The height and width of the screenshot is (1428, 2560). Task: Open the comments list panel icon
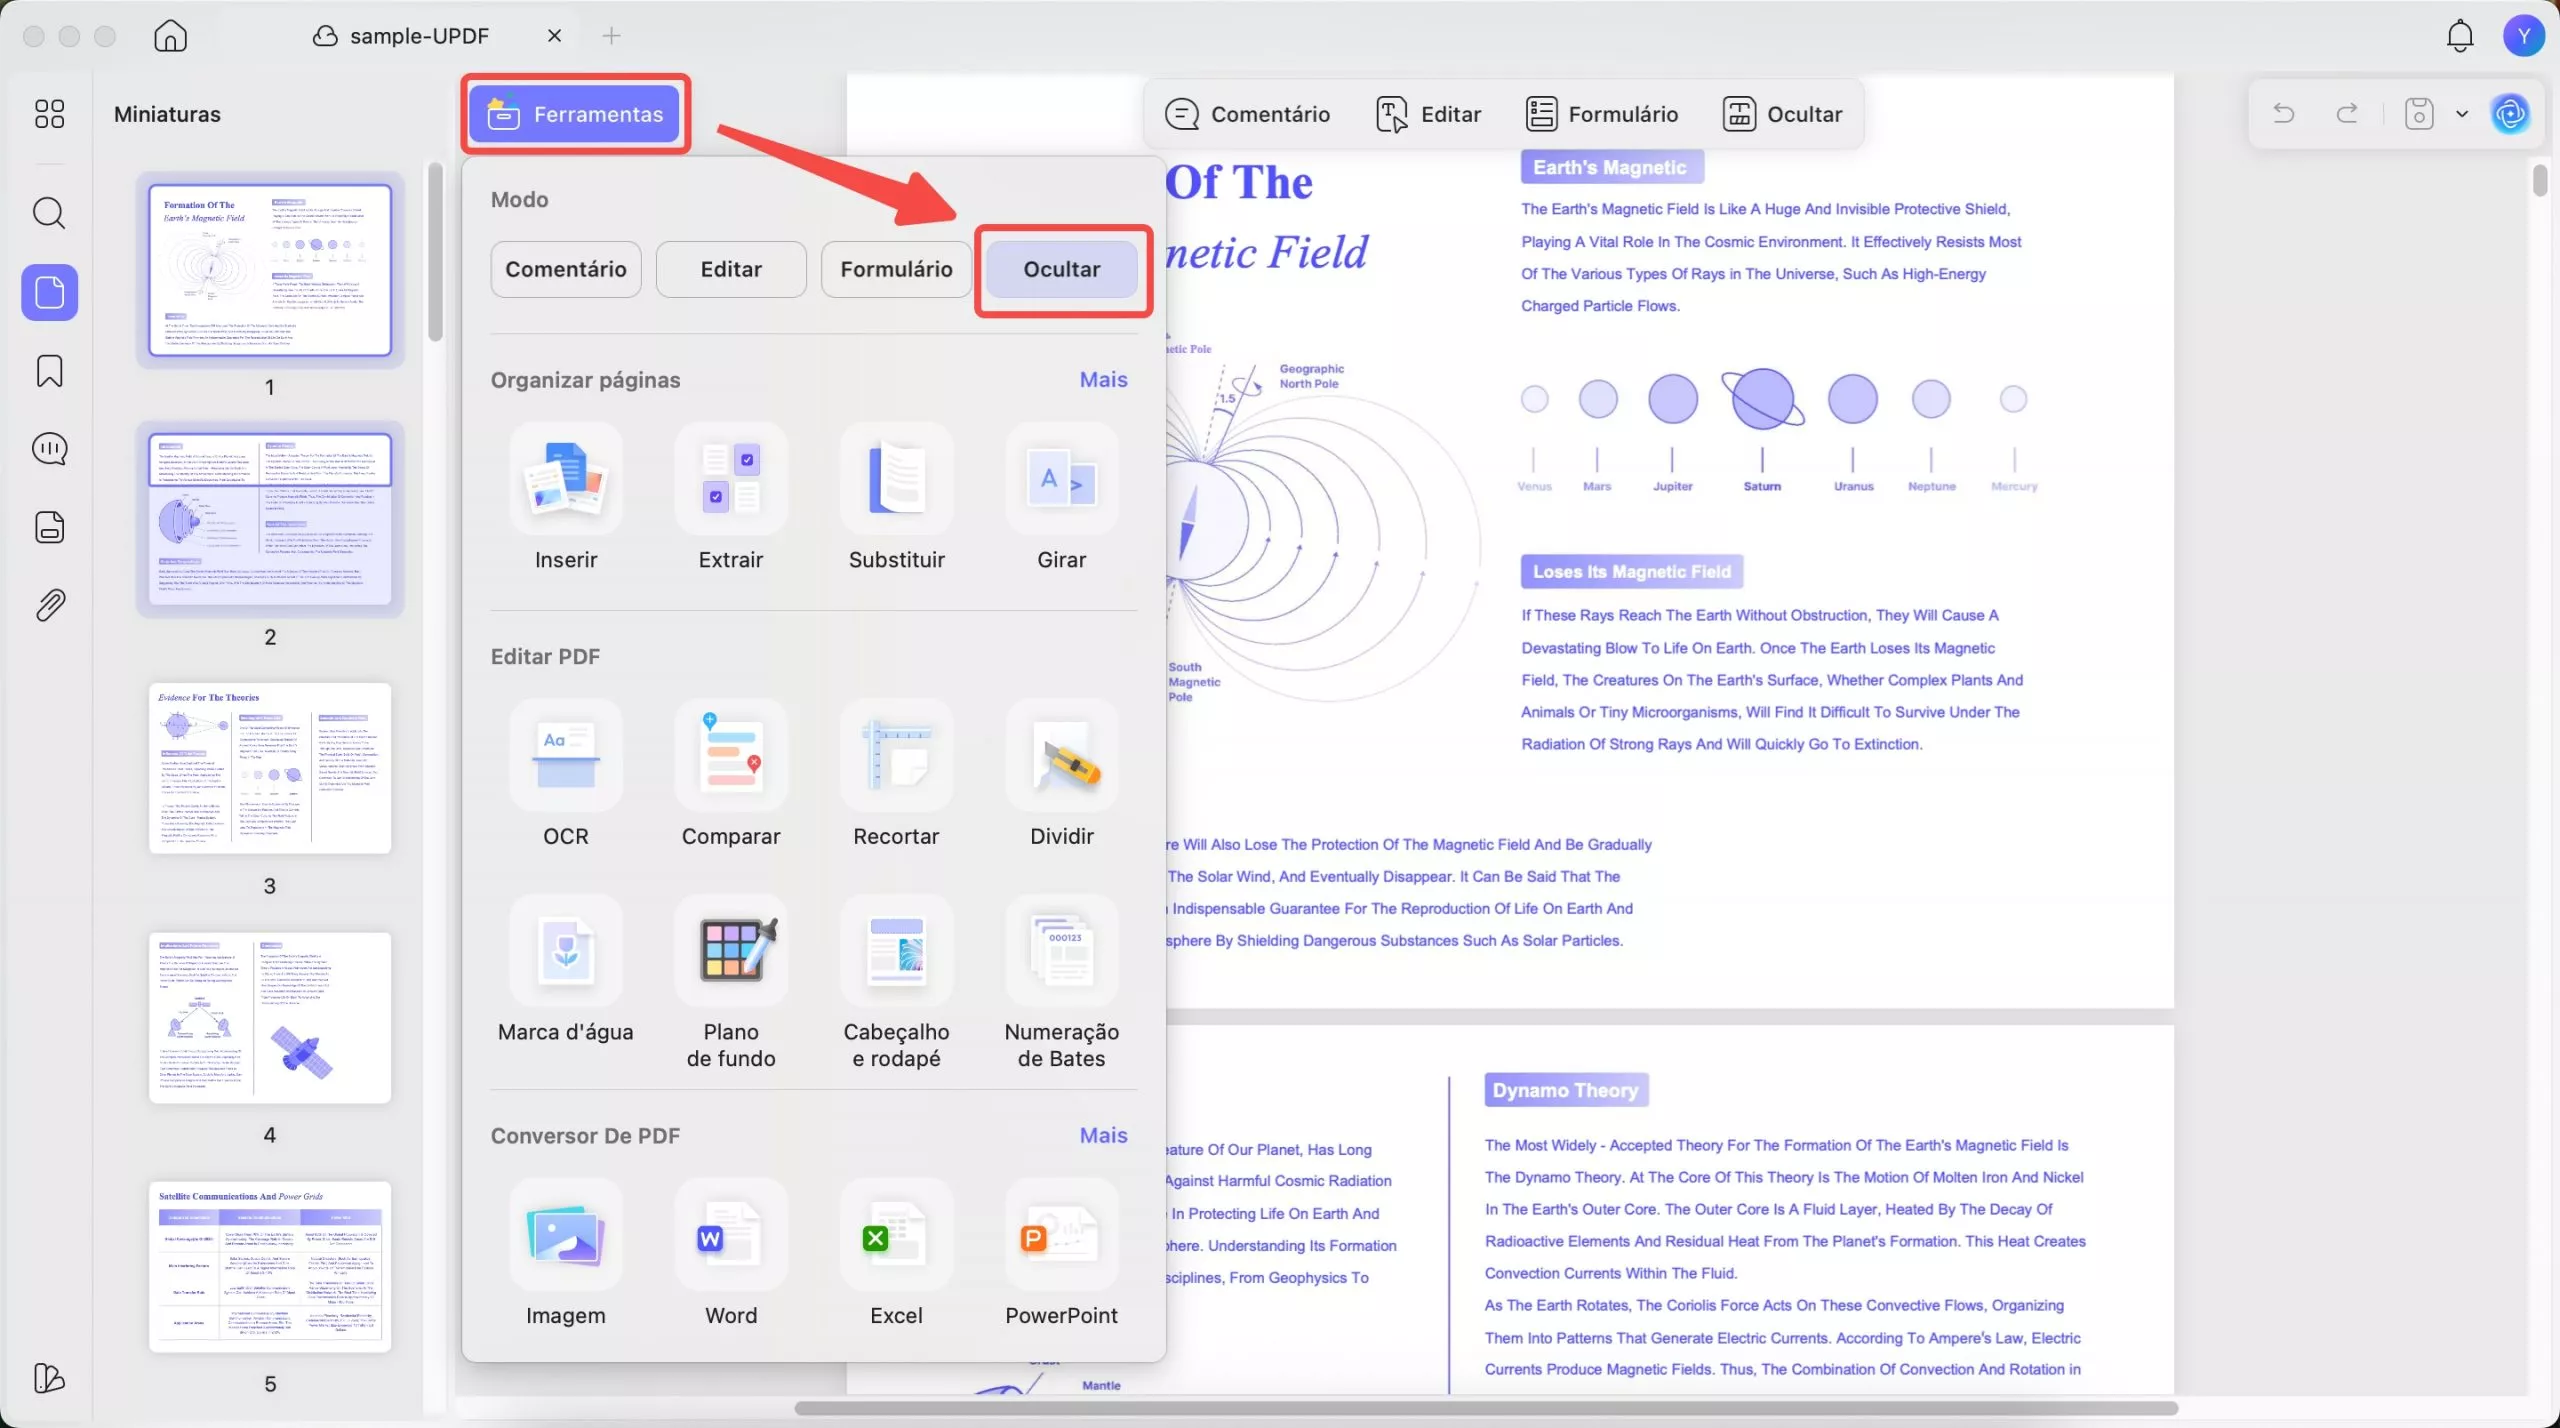pyautogui.click(x=49, y=449)
